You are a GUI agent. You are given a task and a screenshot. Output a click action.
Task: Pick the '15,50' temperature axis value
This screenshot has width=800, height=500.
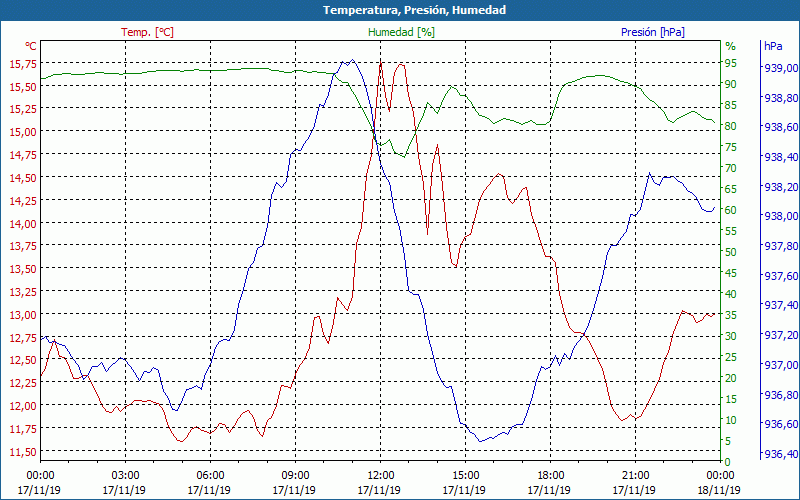(23, 87)
